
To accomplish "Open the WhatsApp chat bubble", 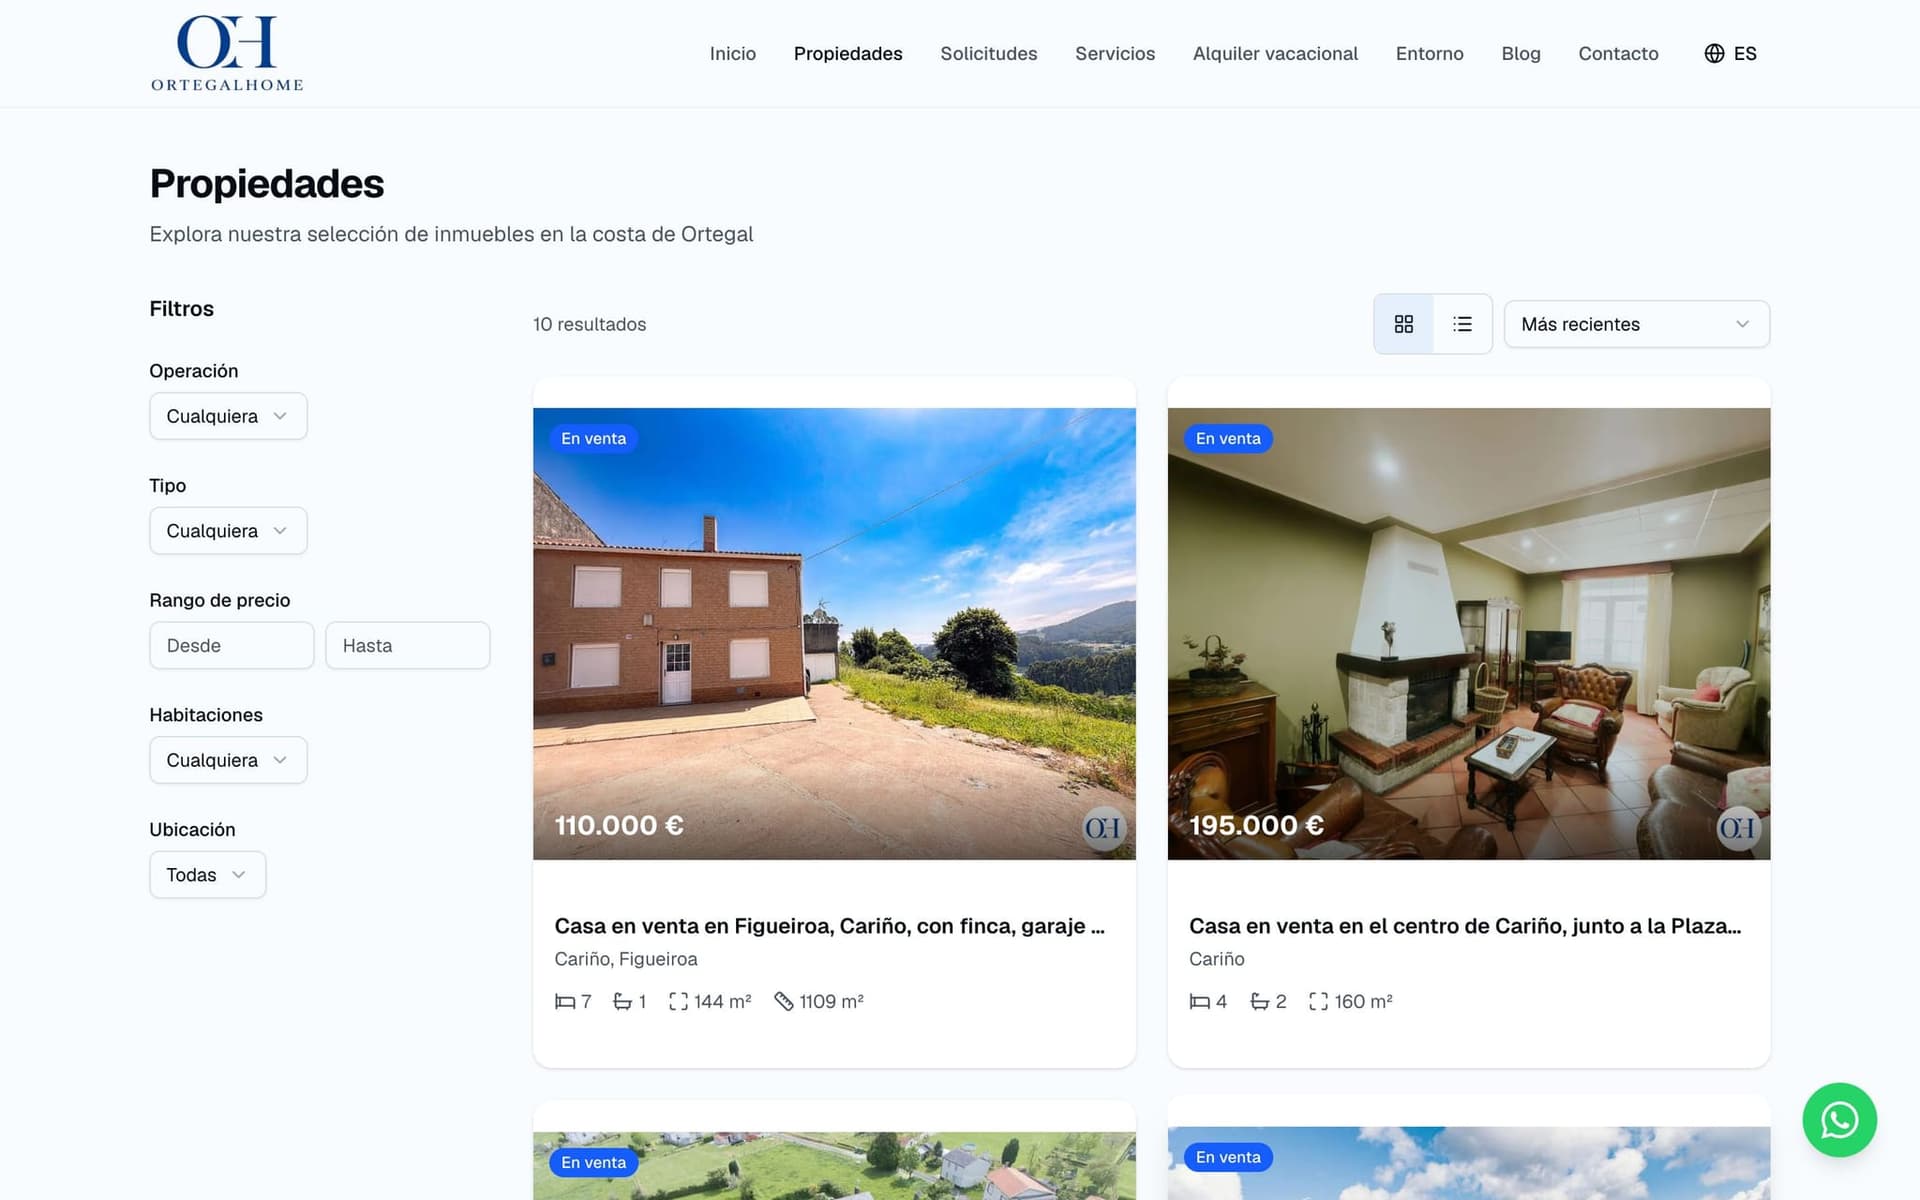I will click(x=1839, y=1120).
